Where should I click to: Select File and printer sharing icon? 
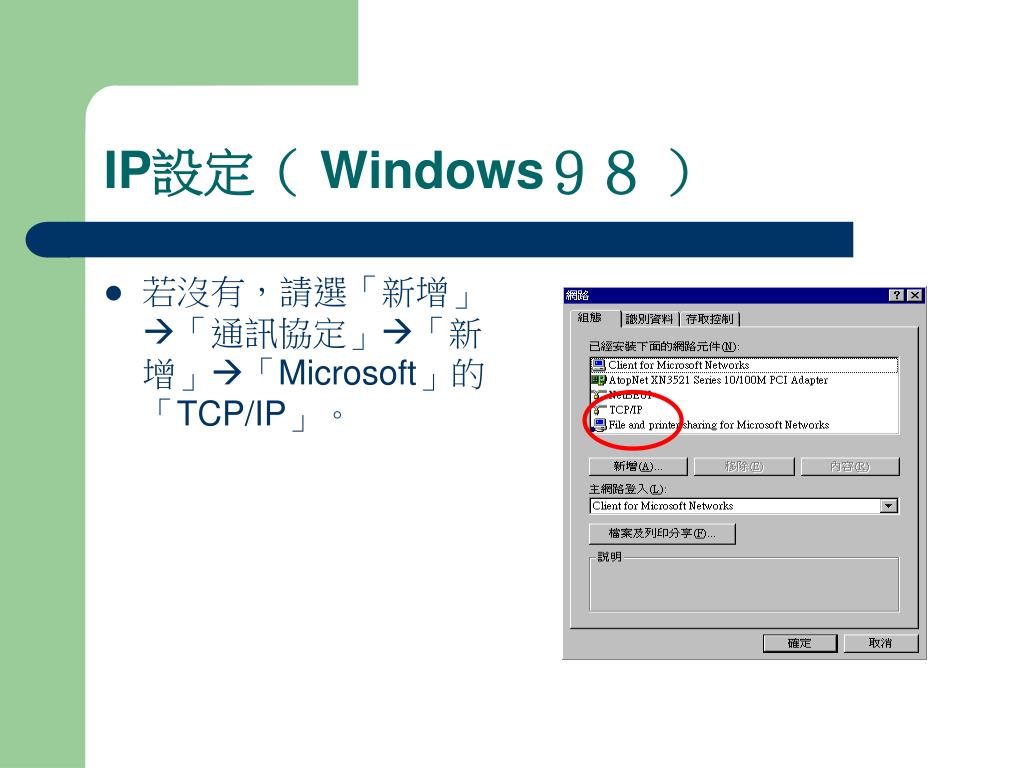(x=598, y=425)
